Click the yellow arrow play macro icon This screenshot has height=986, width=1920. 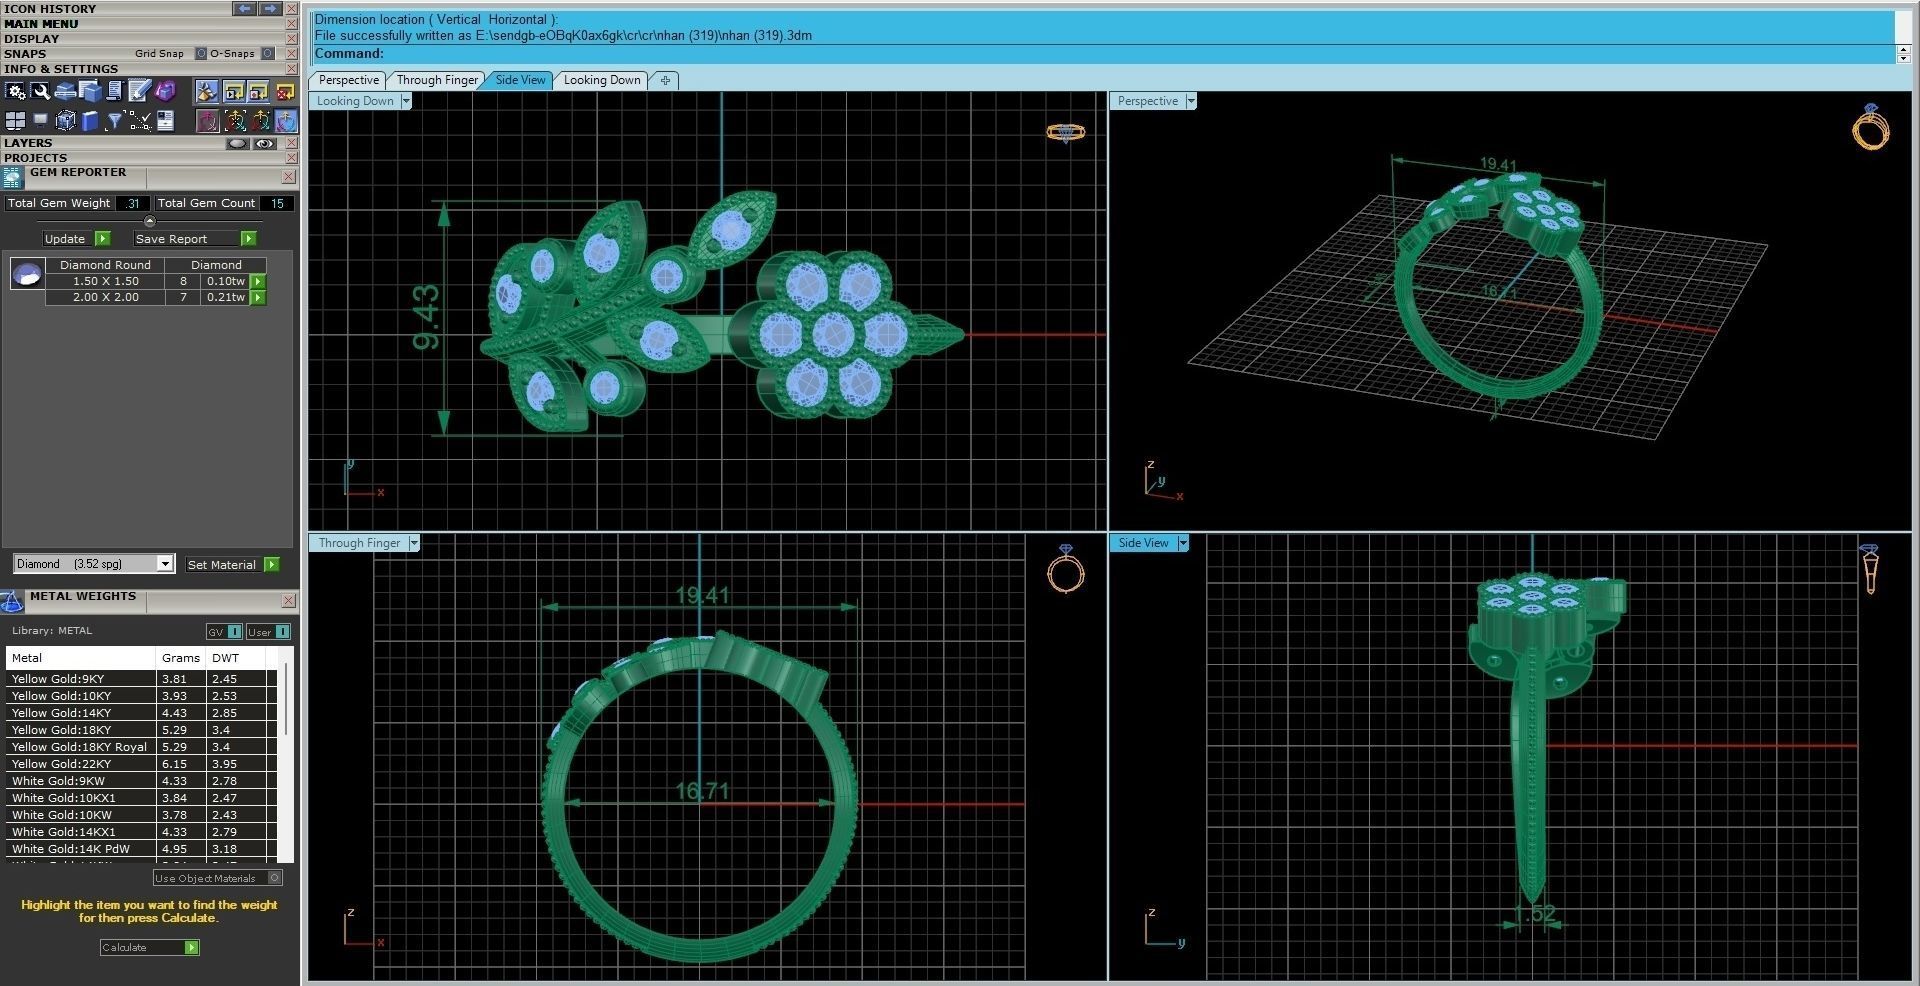point(234,92)
